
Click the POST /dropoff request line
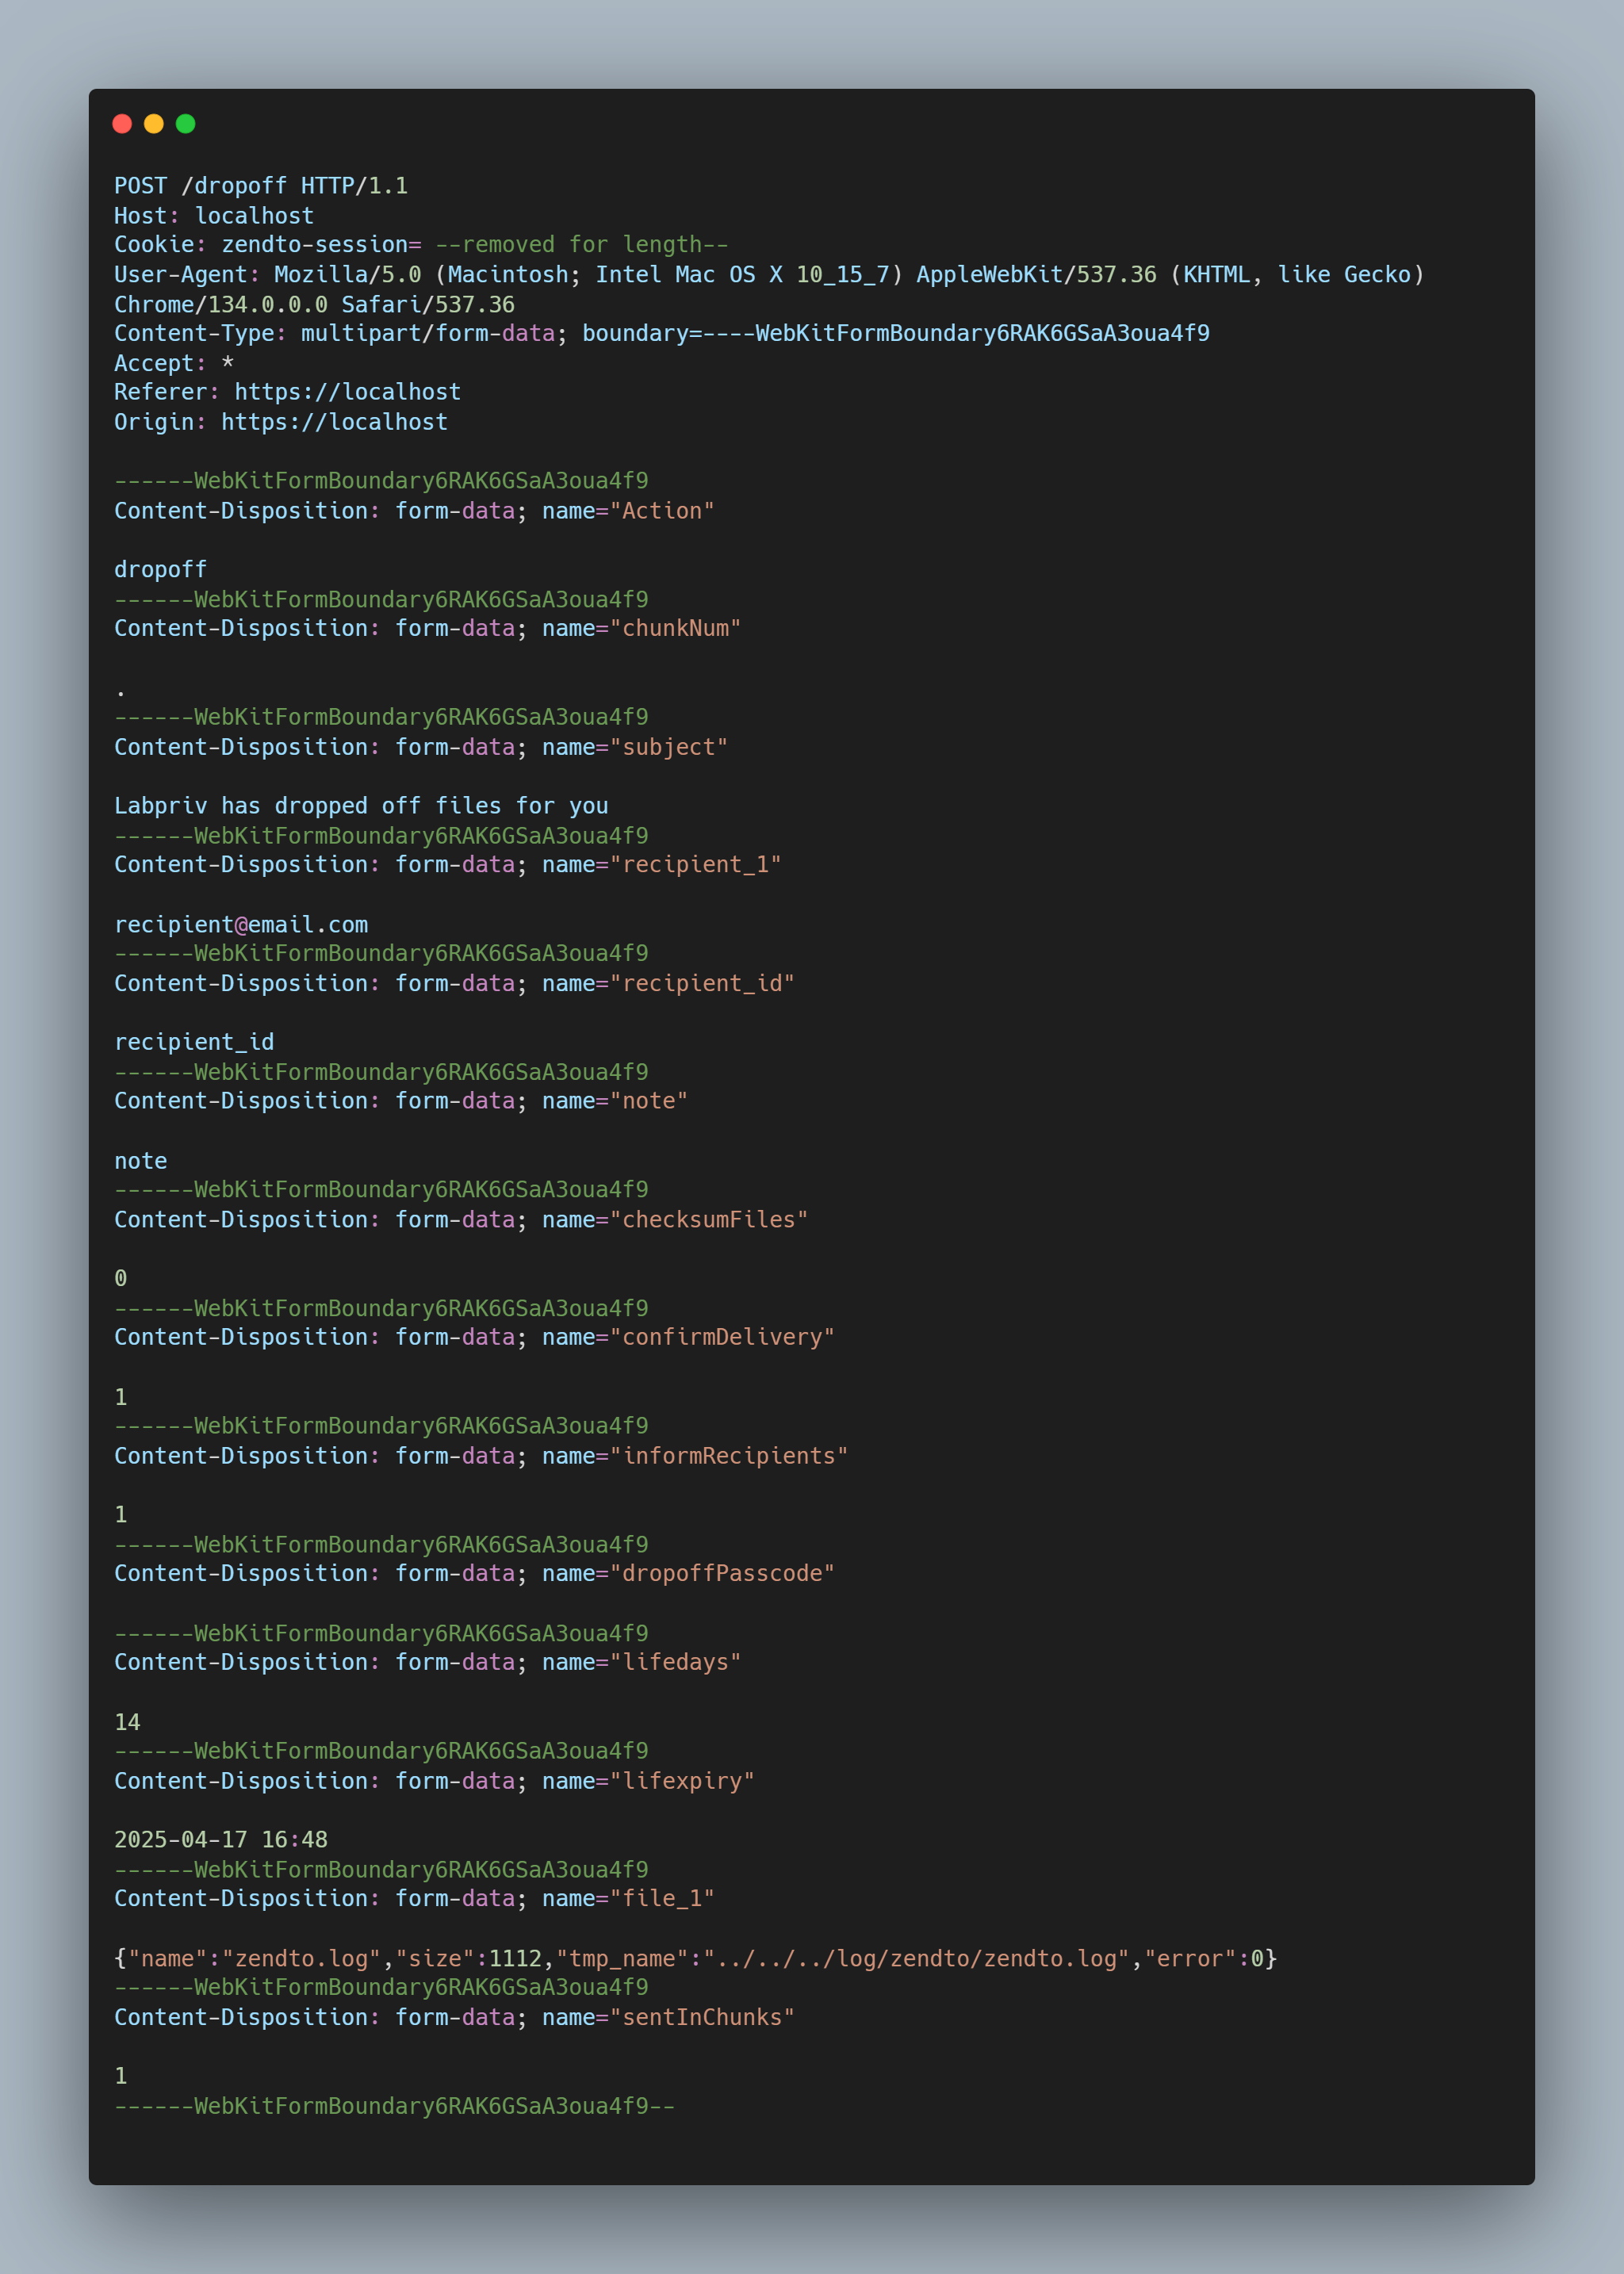coord(260,186)
